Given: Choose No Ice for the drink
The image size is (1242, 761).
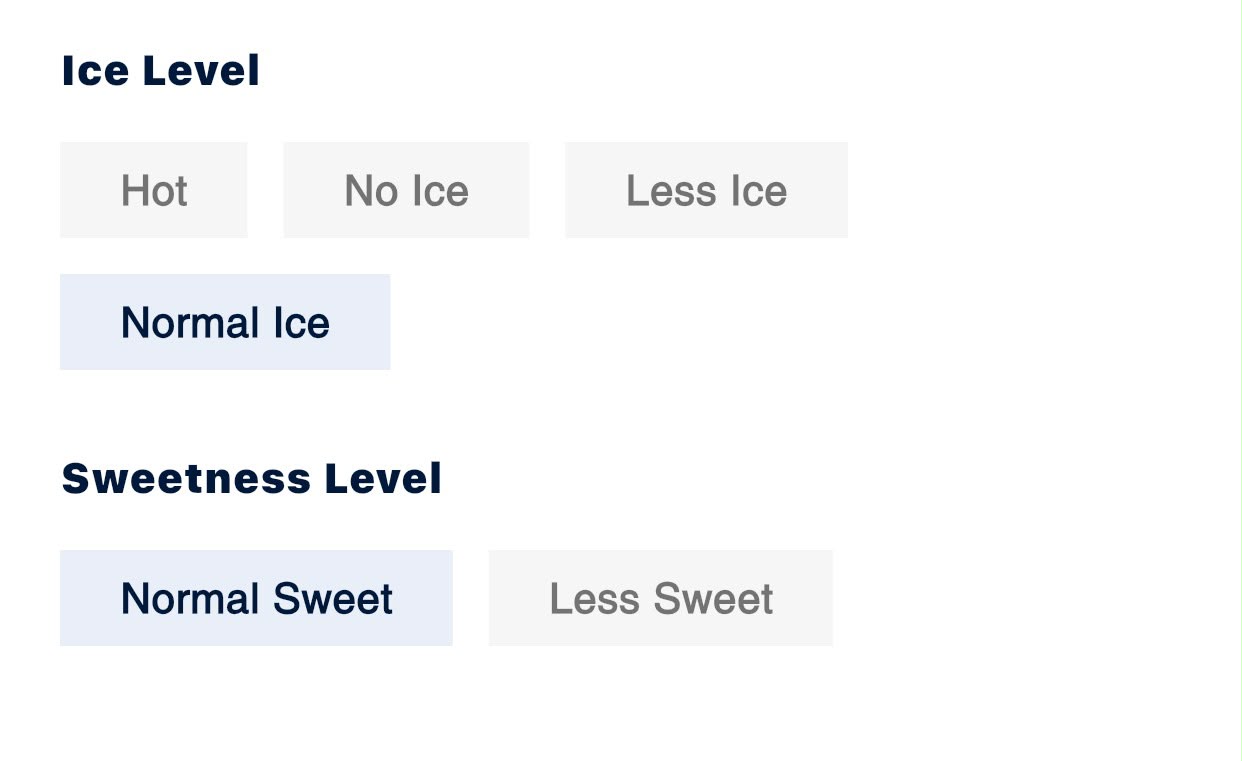Looking at the screenshot, I should pyautogui.click(x=406, y=190).
